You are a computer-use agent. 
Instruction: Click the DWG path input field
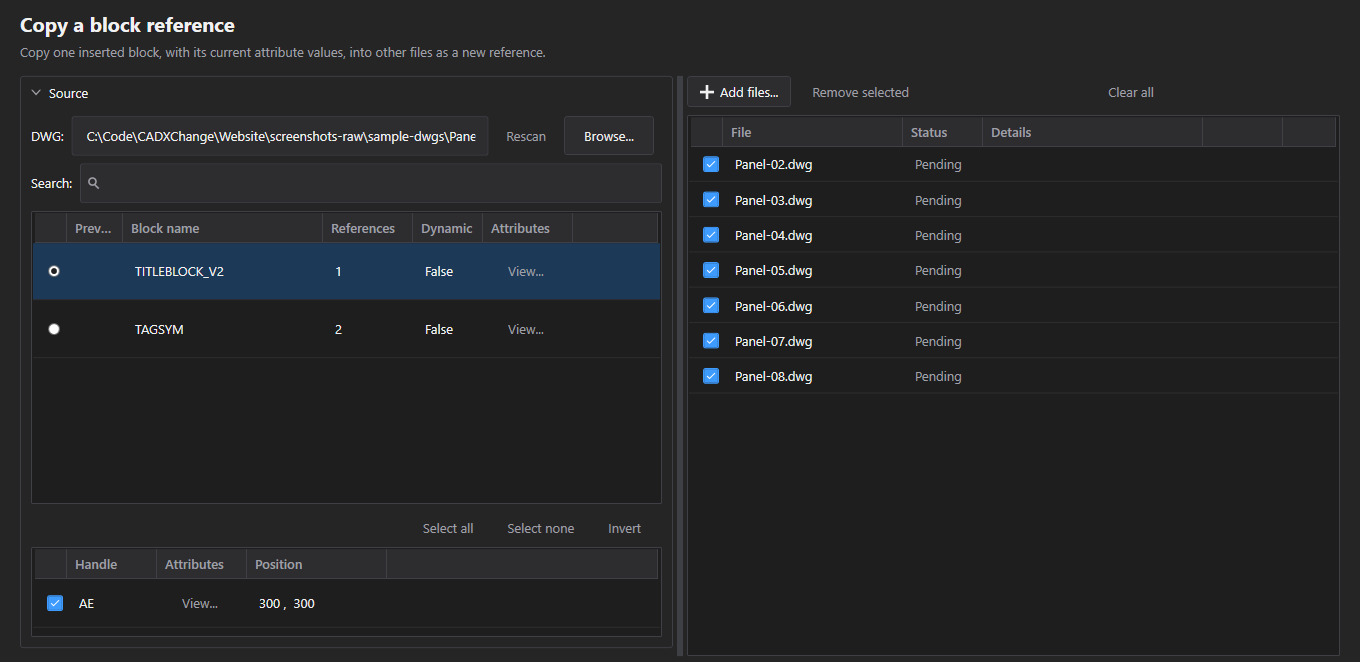point(280,136)
